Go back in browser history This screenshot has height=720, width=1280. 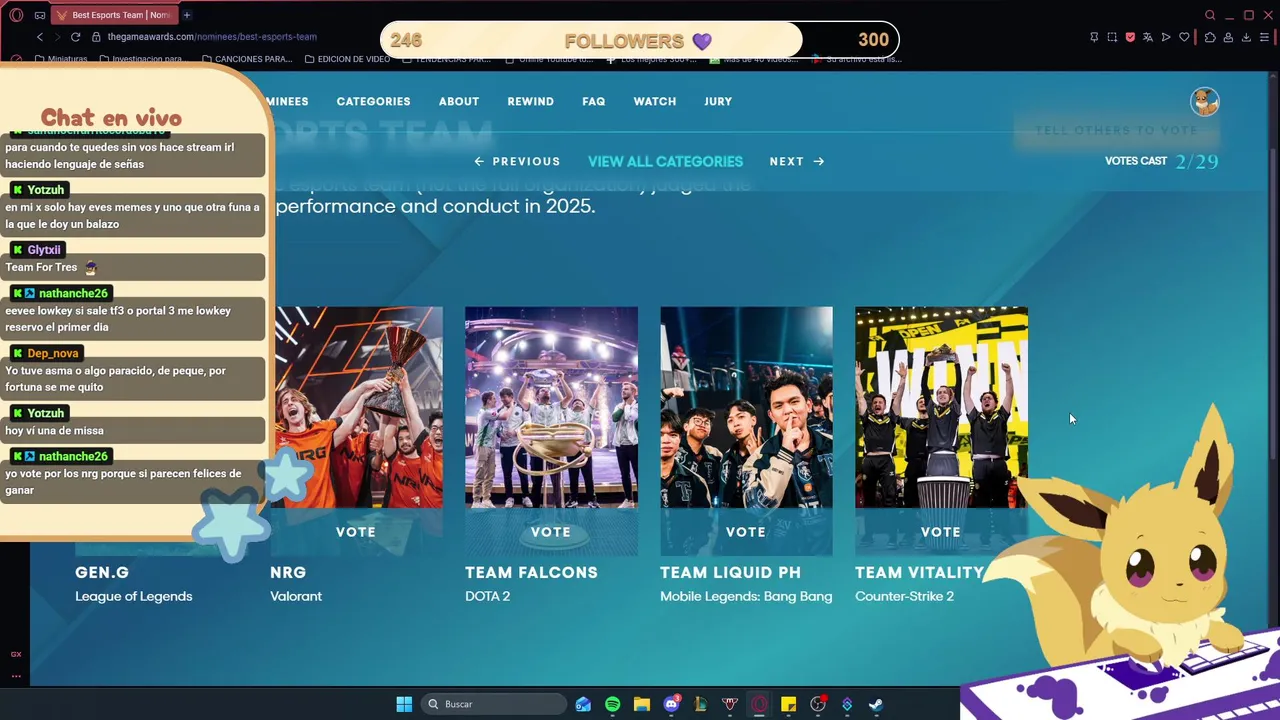[40, 37]
